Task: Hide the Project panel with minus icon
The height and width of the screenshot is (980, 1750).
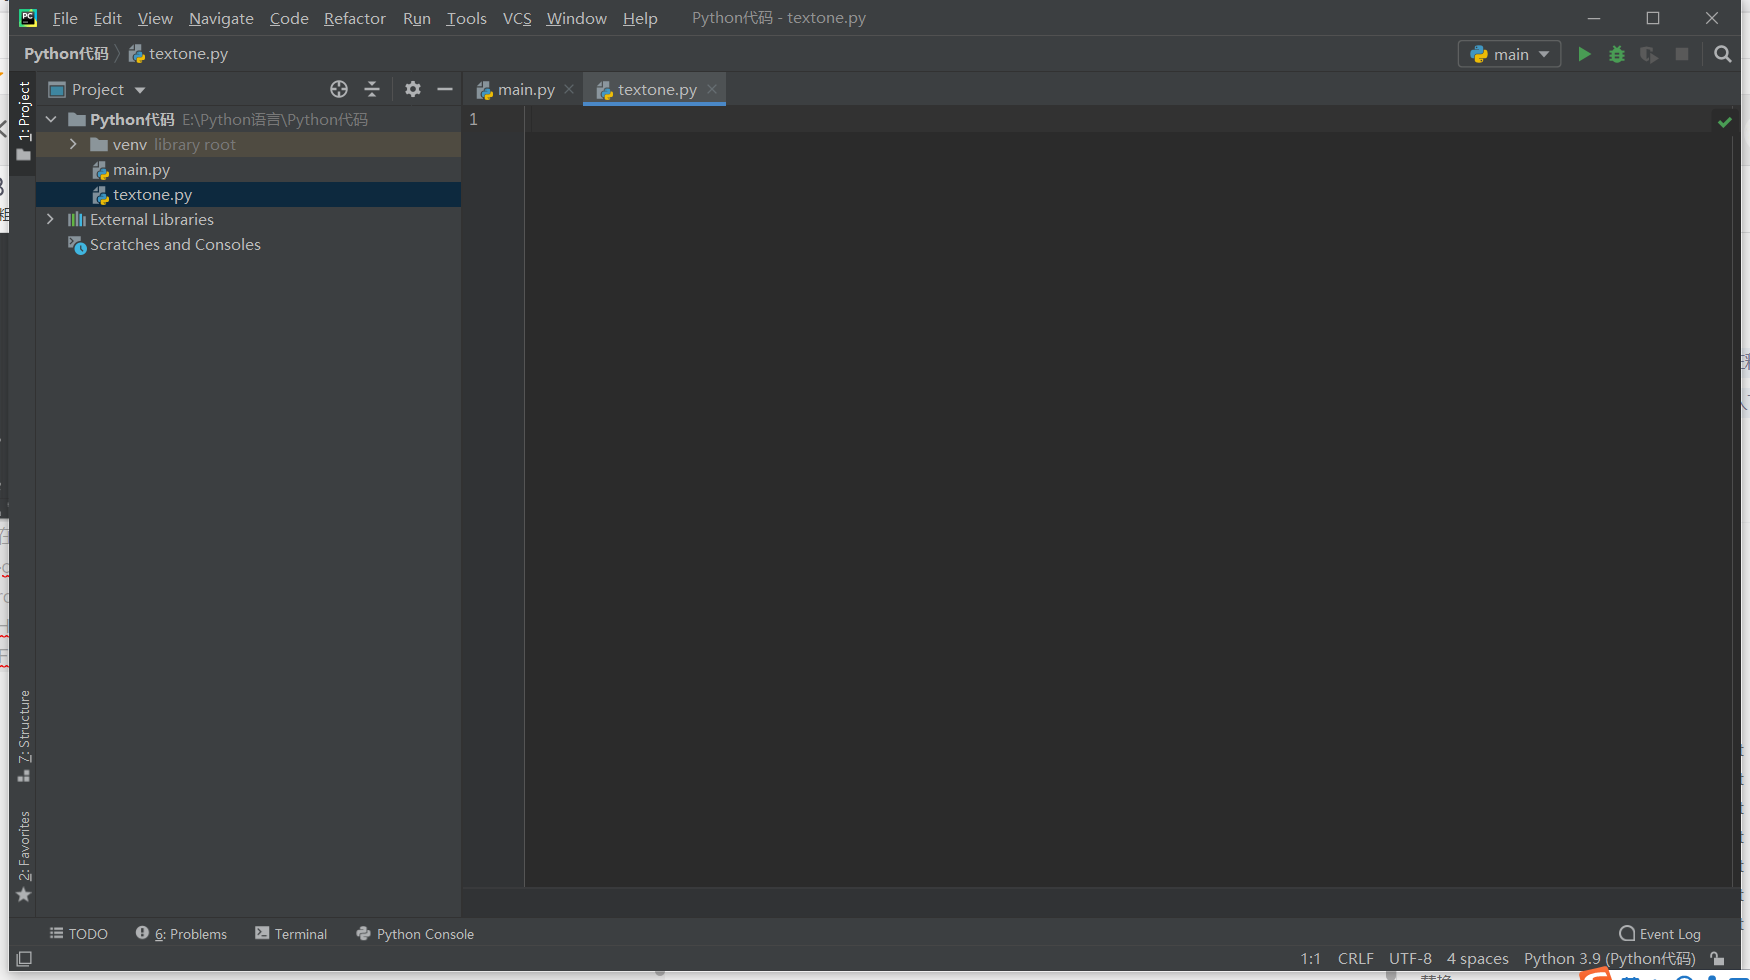Action: click(445, 89)
